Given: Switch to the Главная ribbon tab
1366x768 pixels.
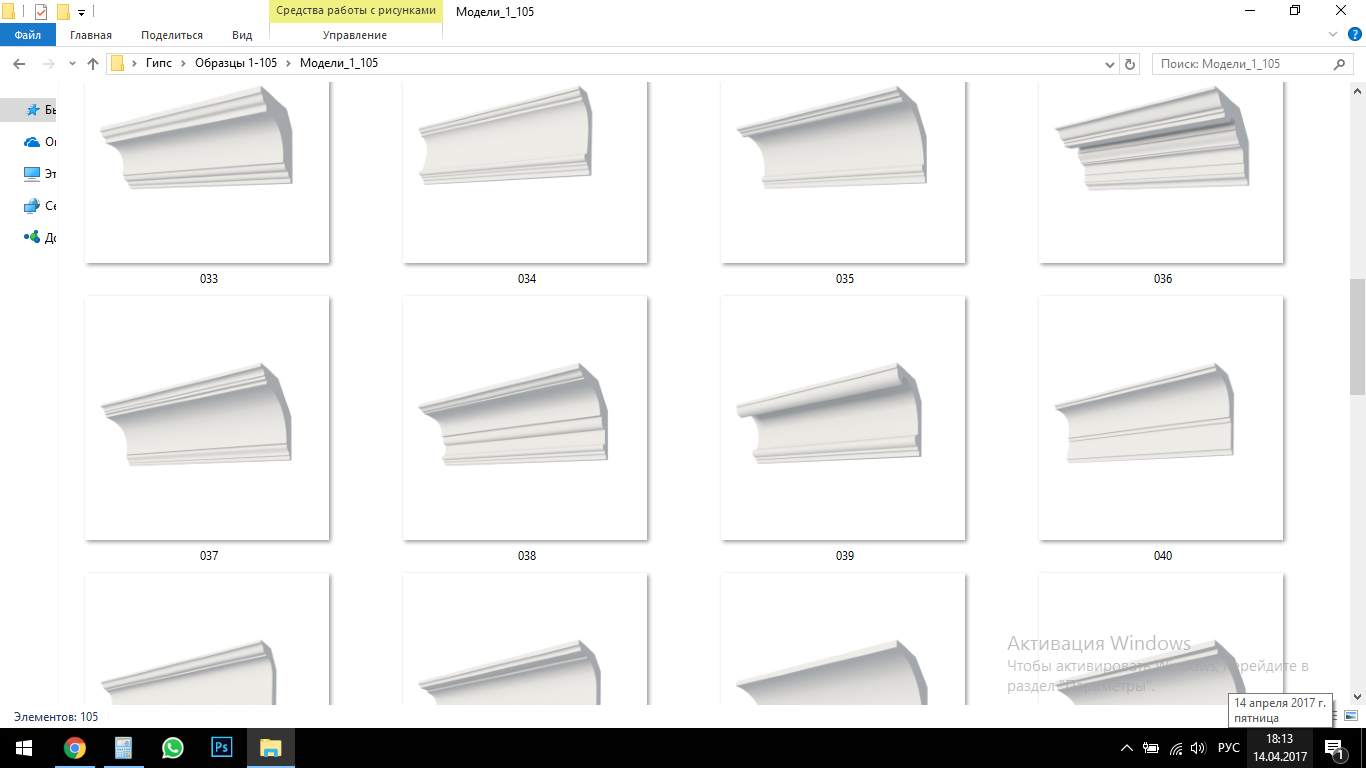Looking at the screenshot, I should click(x=91, y=35).
